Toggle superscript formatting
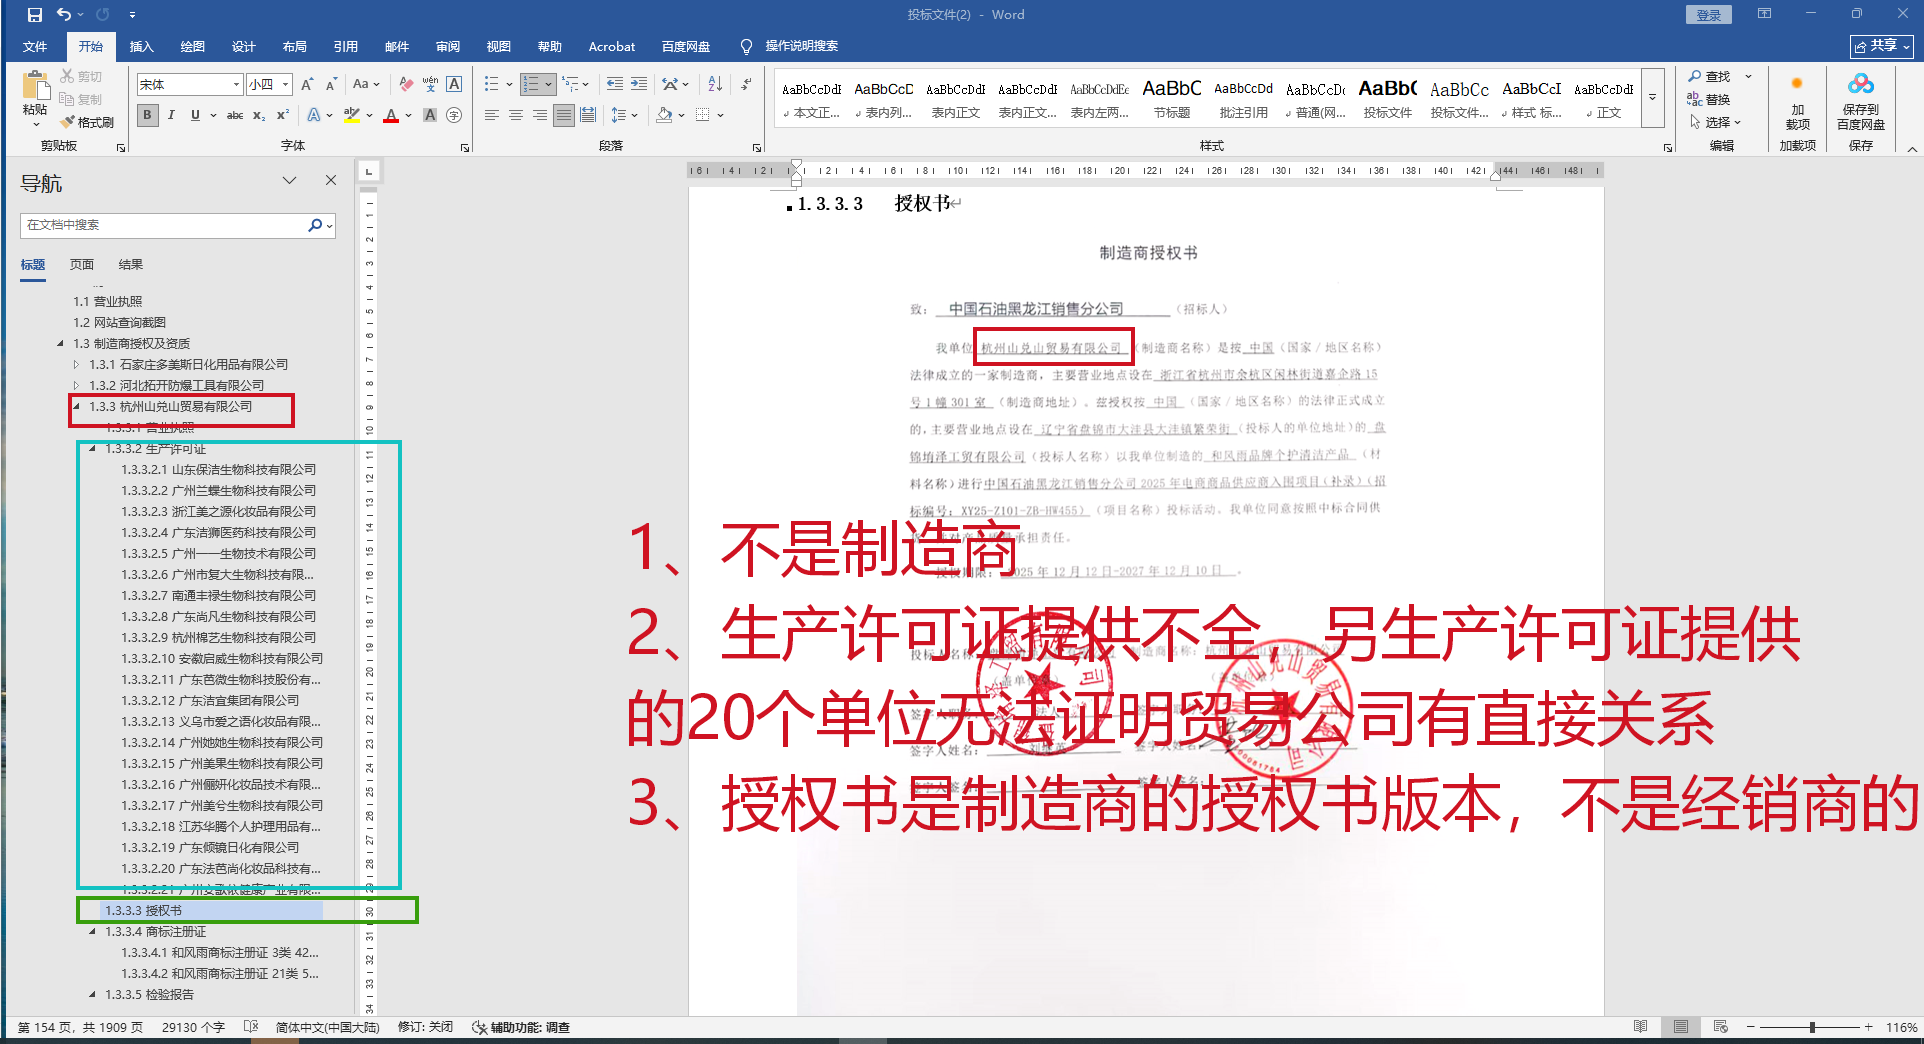Viewport: 1924px width, 1044px height. pyautogui.click(x=283, y=115)
